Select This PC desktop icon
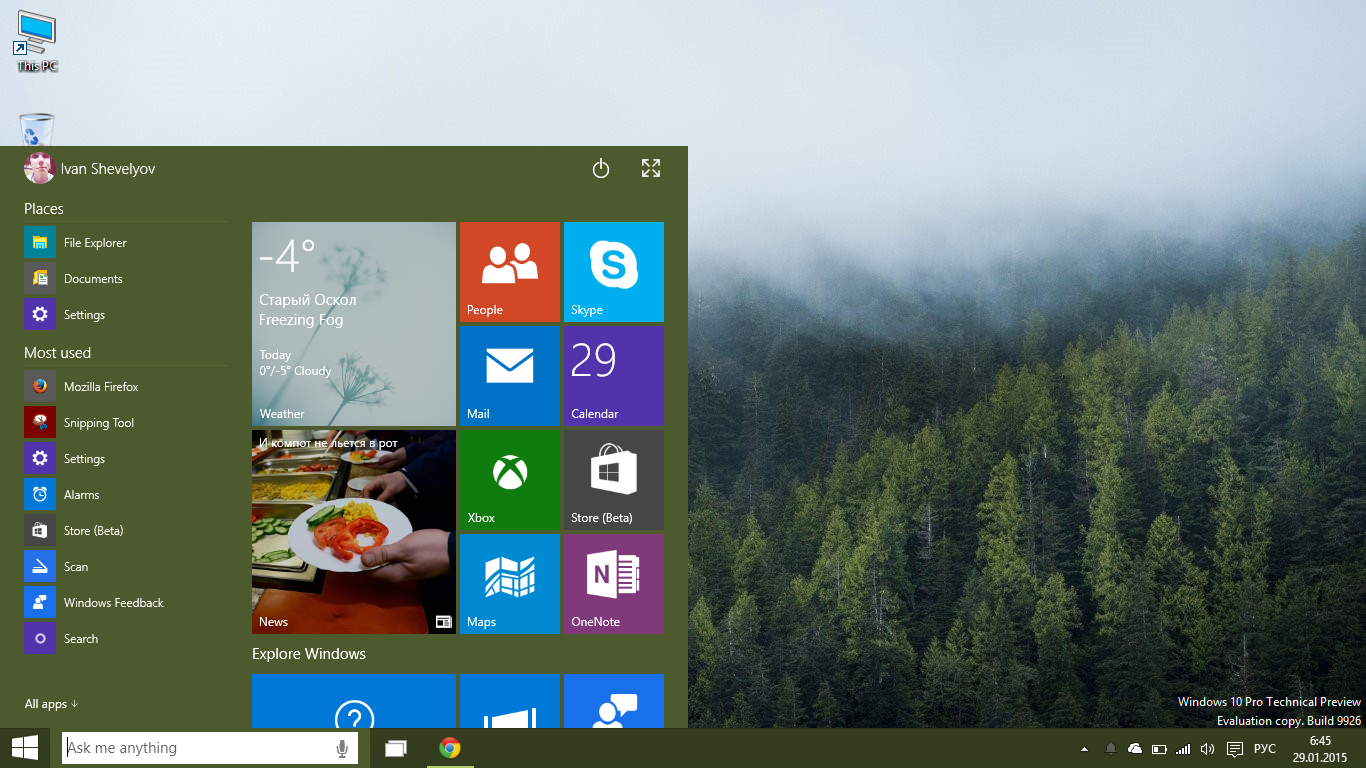The width and height of the screenshot is (1366, 768). (37, 40)
